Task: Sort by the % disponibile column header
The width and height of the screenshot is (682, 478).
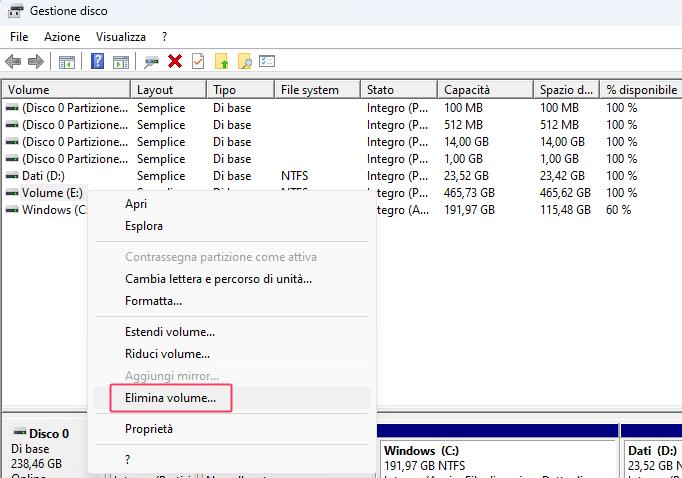Action: [641, 90]
